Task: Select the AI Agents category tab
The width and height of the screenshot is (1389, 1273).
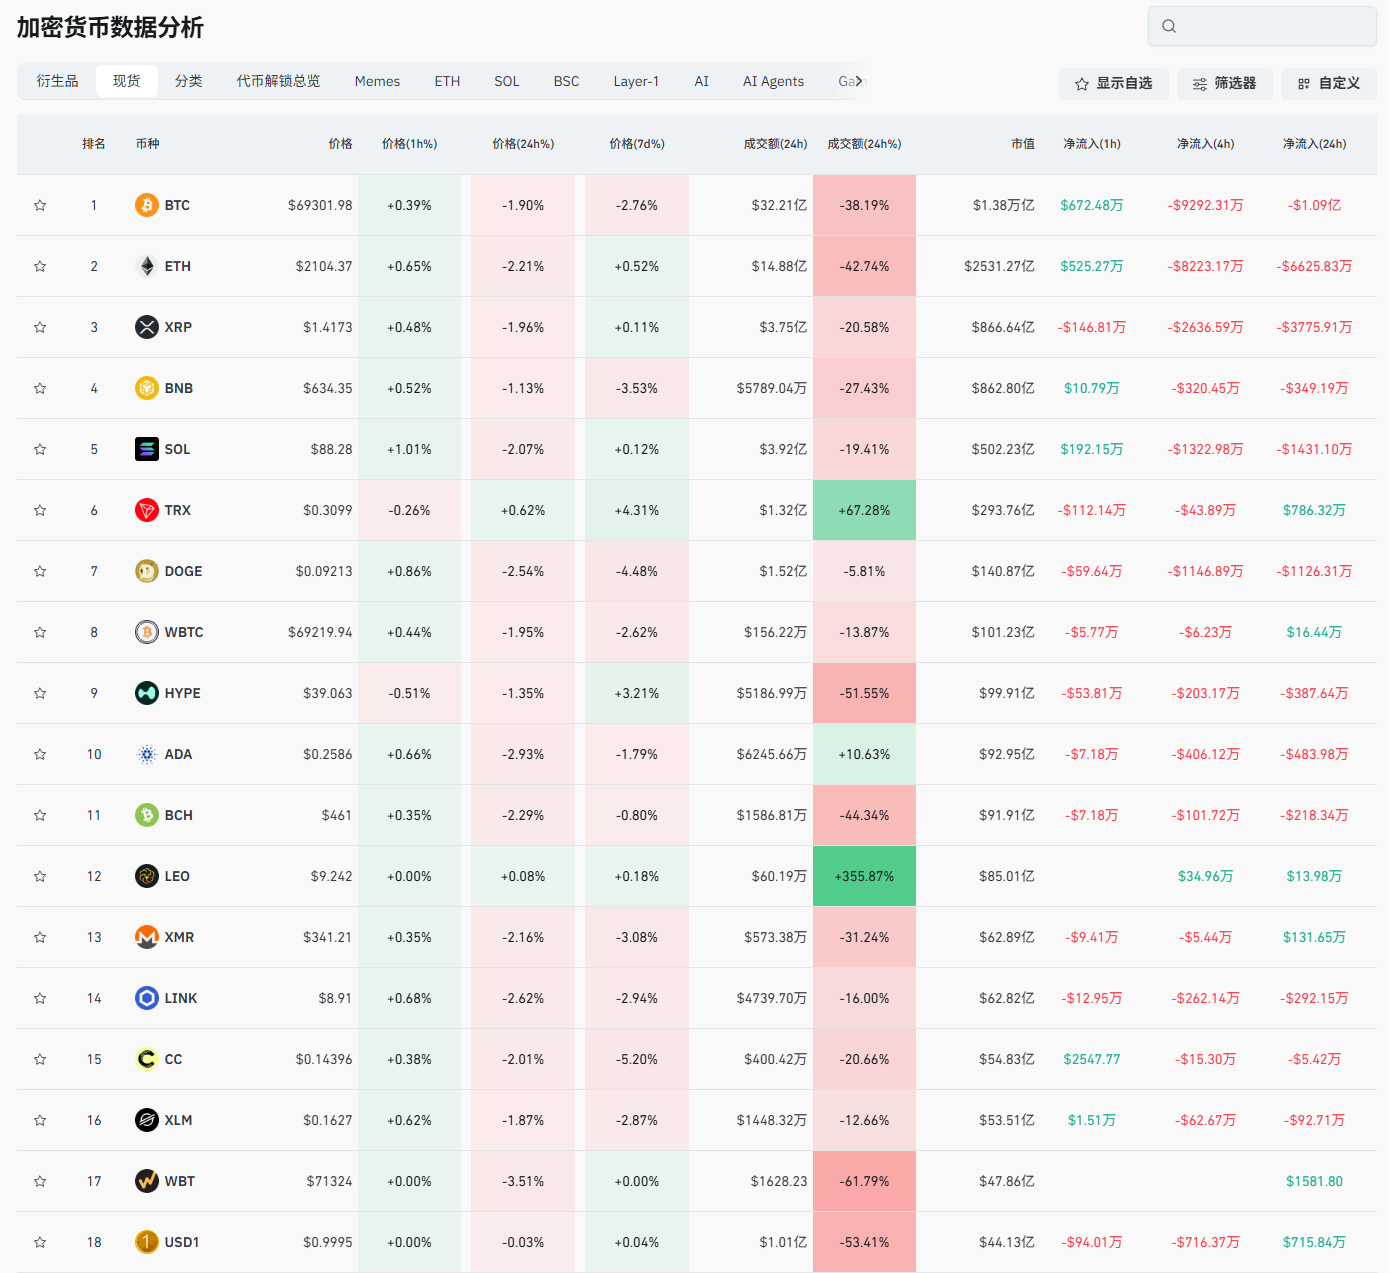Action: tap(773, 81)
